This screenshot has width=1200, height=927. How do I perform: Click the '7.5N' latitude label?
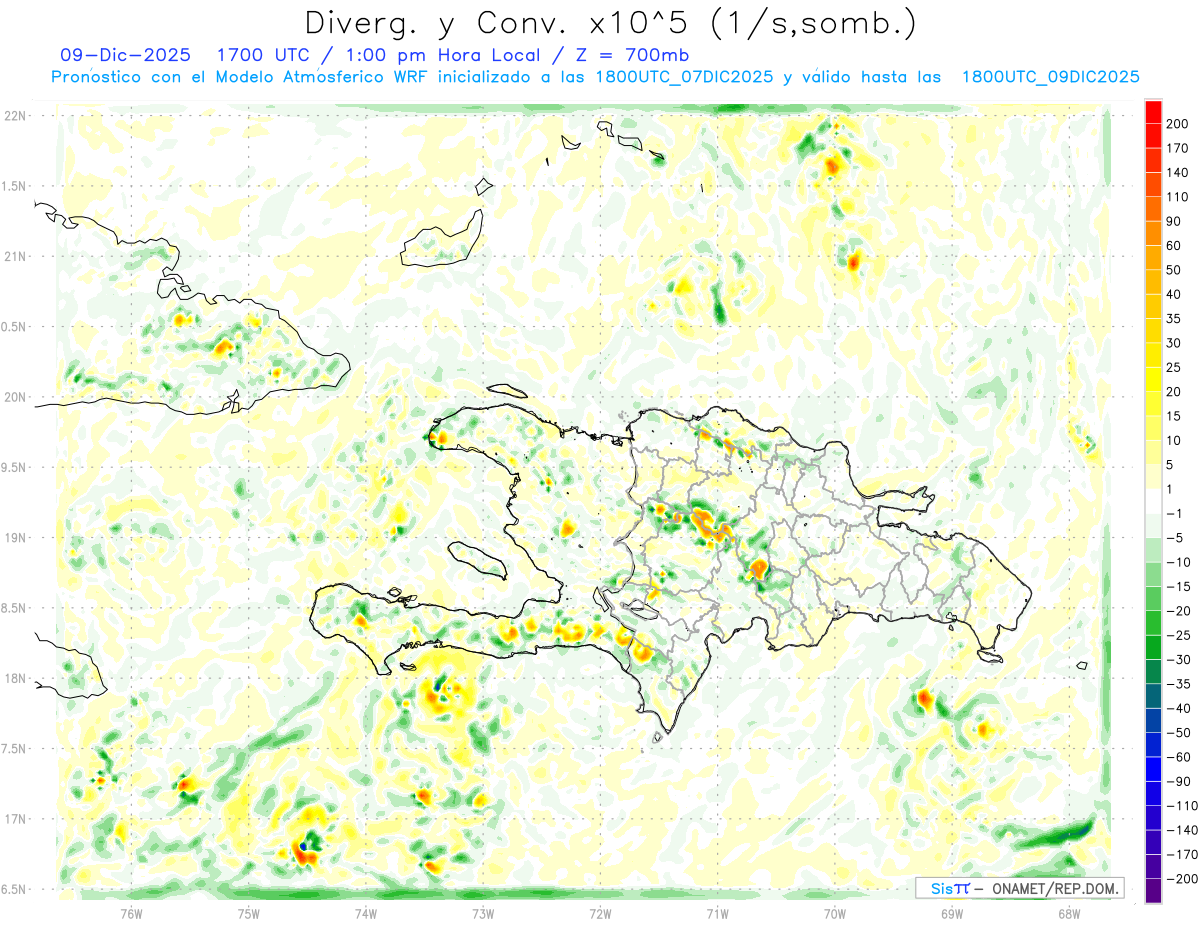(14, 748)
